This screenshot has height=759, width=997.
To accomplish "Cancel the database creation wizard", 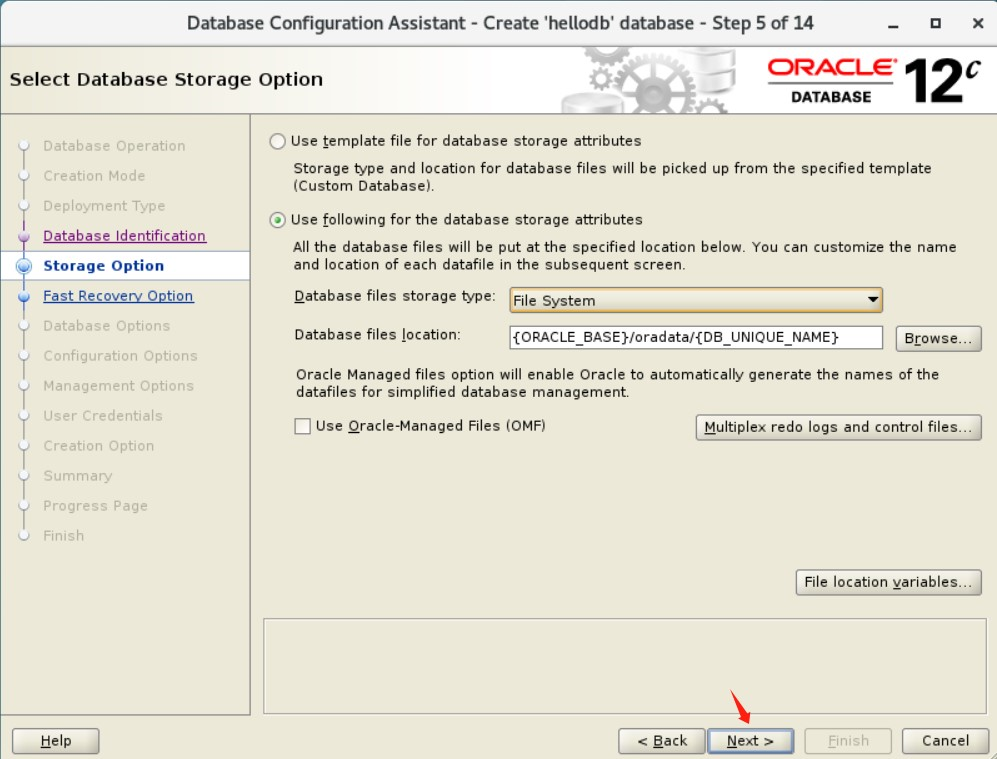I will click(x=945, y=741).
